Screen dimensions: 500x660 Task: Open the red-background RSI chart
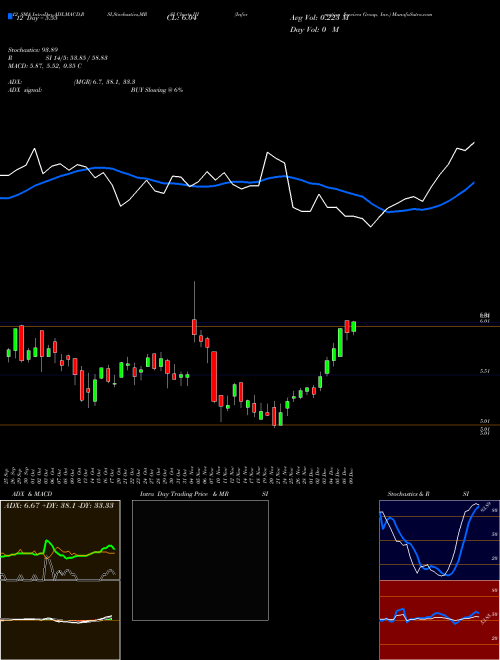click(x=439, y=620)
